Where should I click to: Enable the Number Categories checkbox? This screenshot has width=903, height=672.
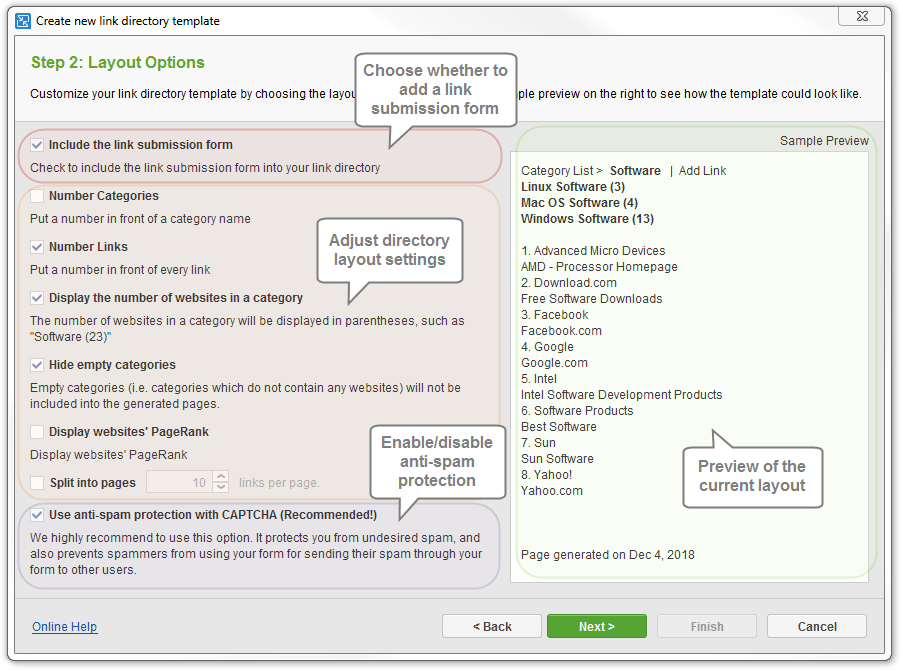[37, 196]
